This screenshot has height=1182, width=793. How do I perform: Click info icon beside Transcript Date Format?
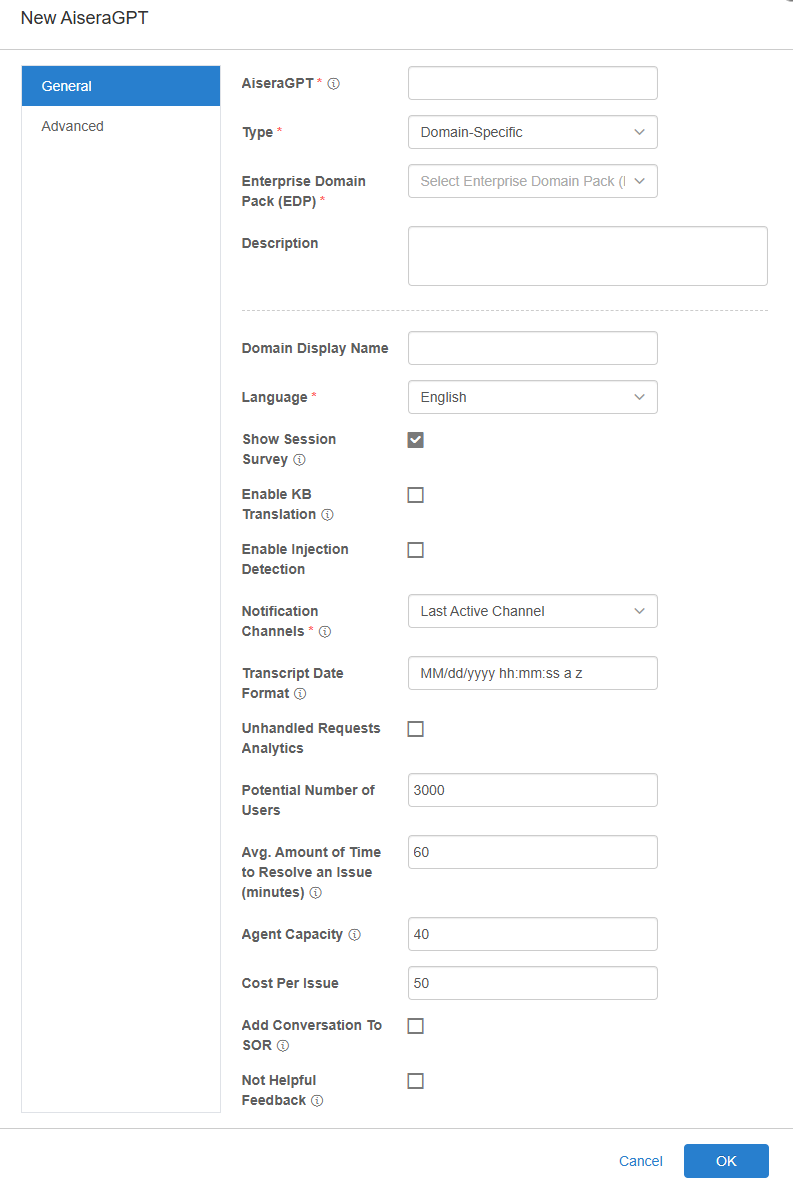click(300, 694)
